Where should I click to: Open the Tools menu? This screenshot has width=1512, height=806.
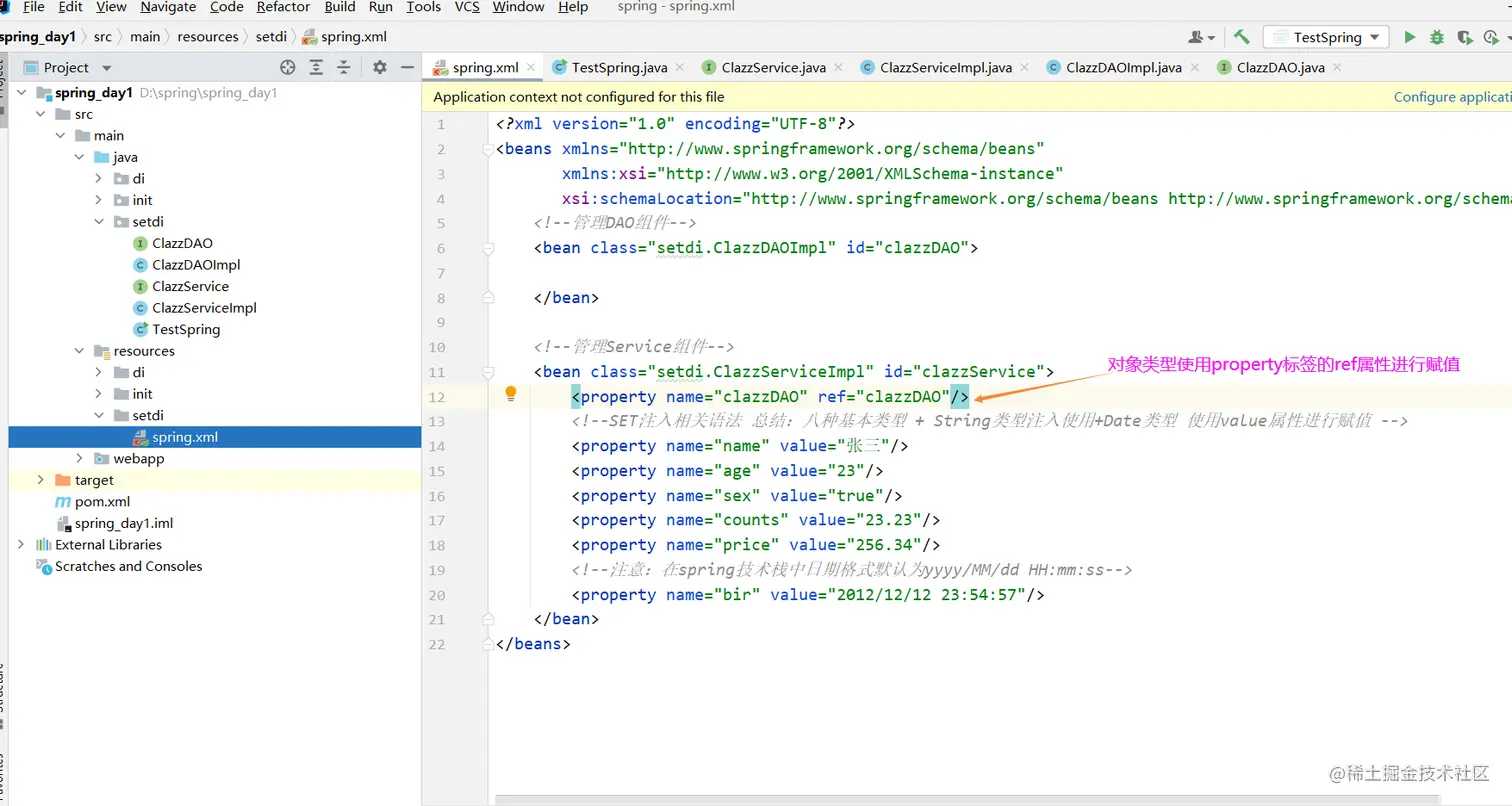click(x=423, y=7)
